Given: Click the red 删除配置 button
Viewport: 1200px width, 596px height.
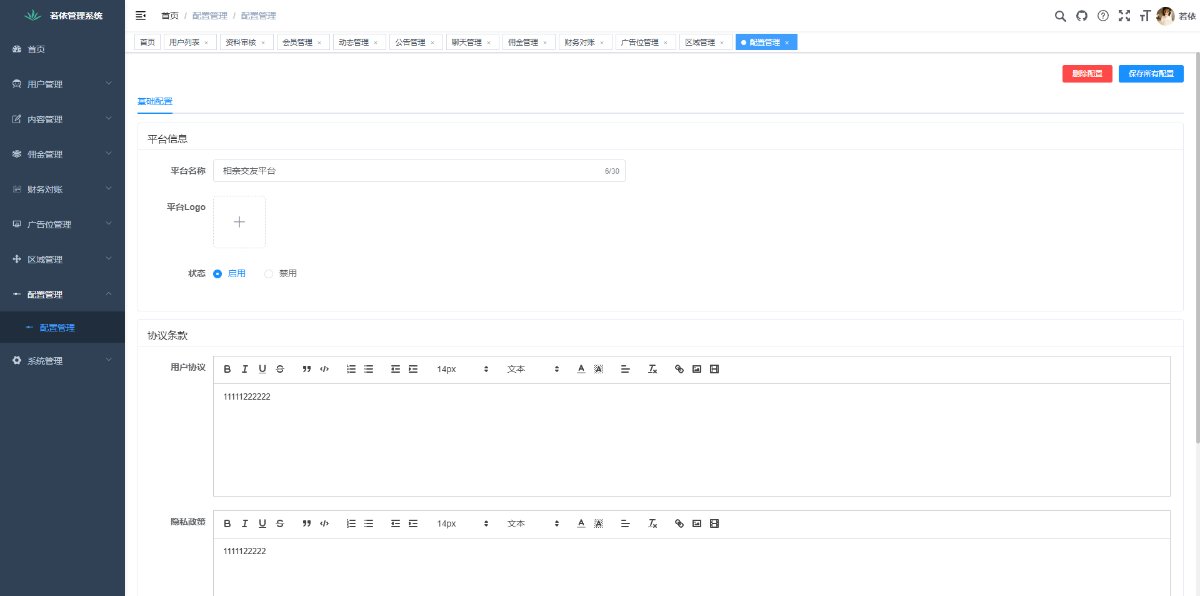Looking at the screenshot, I should (x=1087, y=73).
